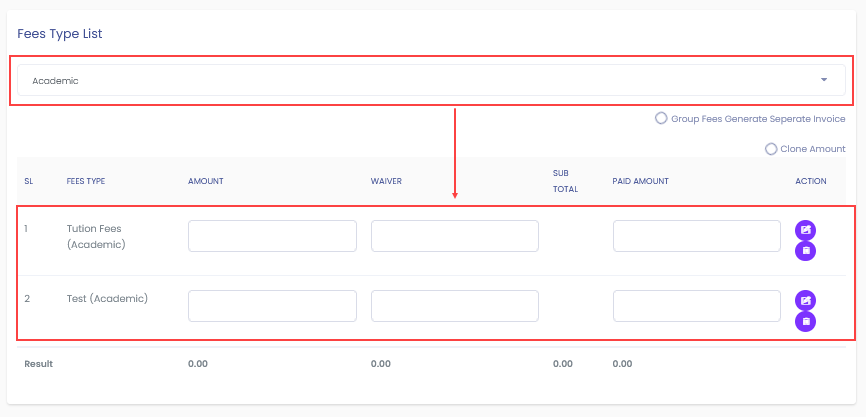Focus the Amount field for Tution Fees

[272, 236]
